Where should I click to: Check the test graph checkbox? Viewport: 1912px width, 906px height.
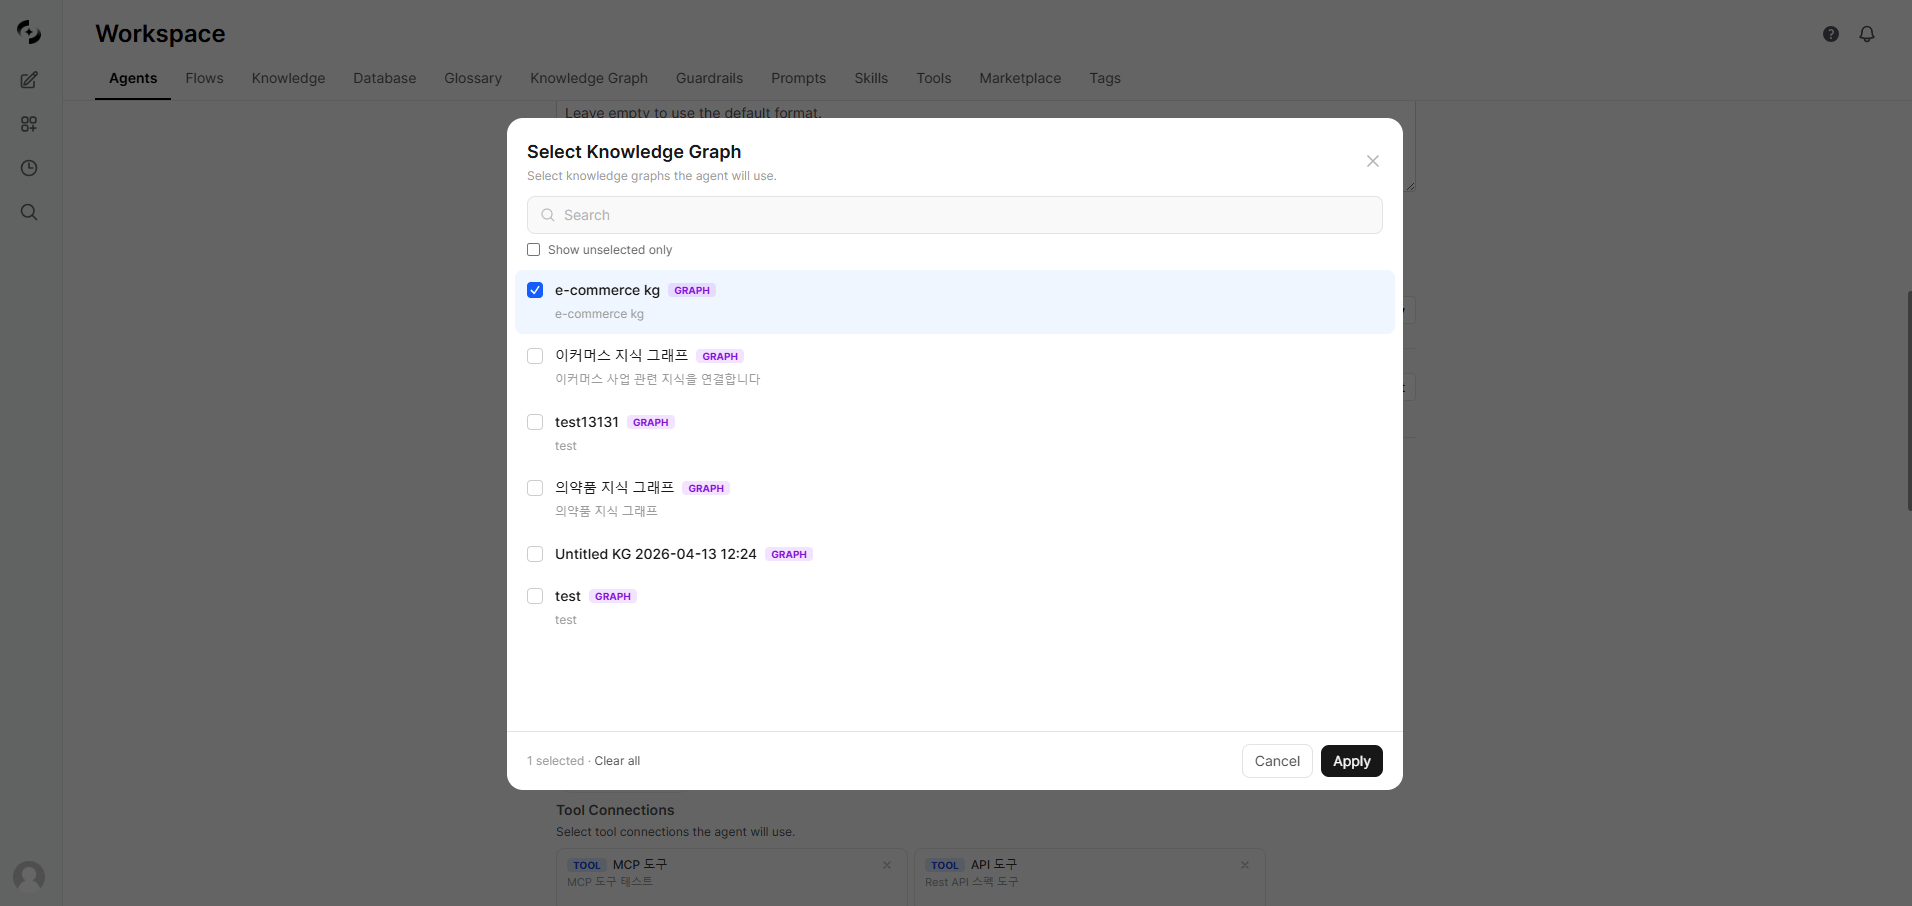(535, 596)
